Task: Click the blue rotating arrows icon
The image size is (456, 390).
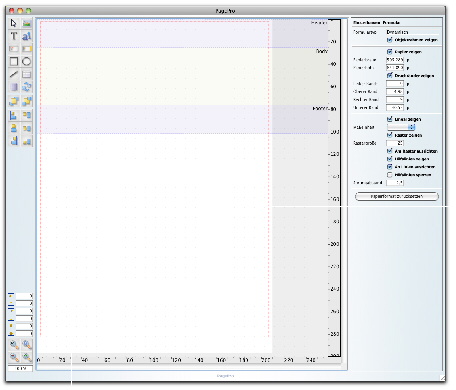Action: click(x=27, y=87)
